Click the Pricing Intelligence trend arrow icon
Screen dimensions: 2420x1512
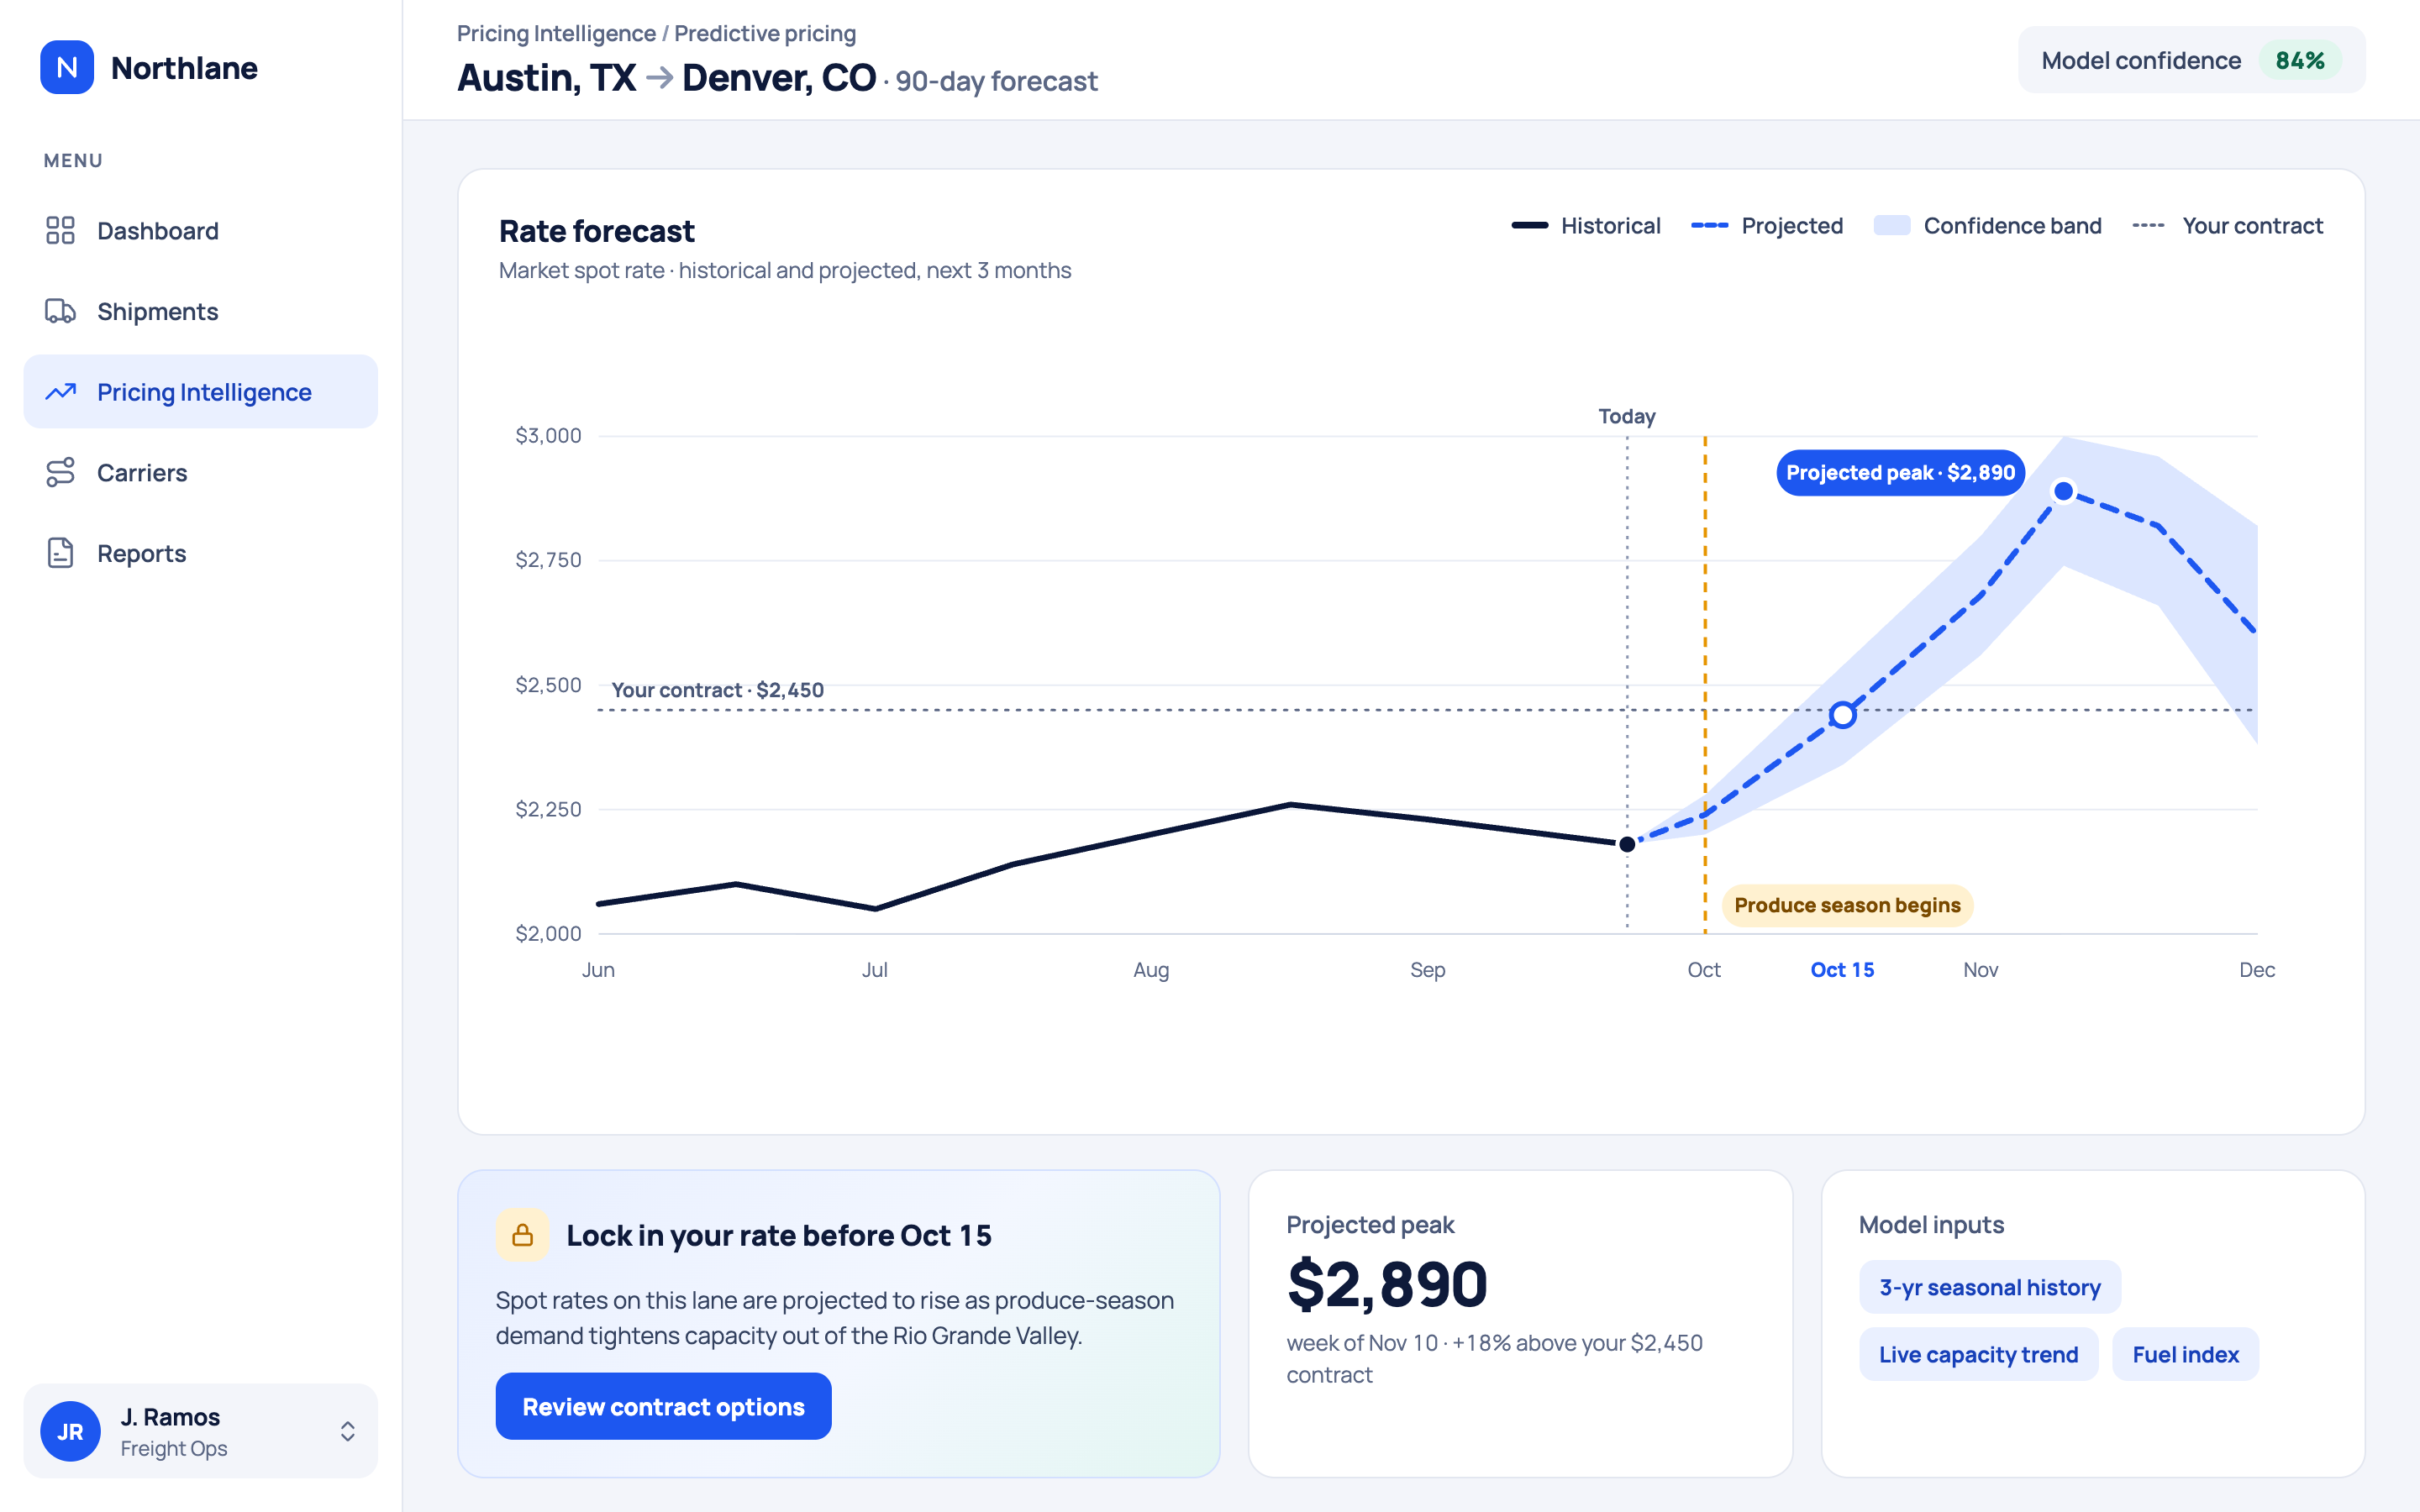[x=60, y=392]
